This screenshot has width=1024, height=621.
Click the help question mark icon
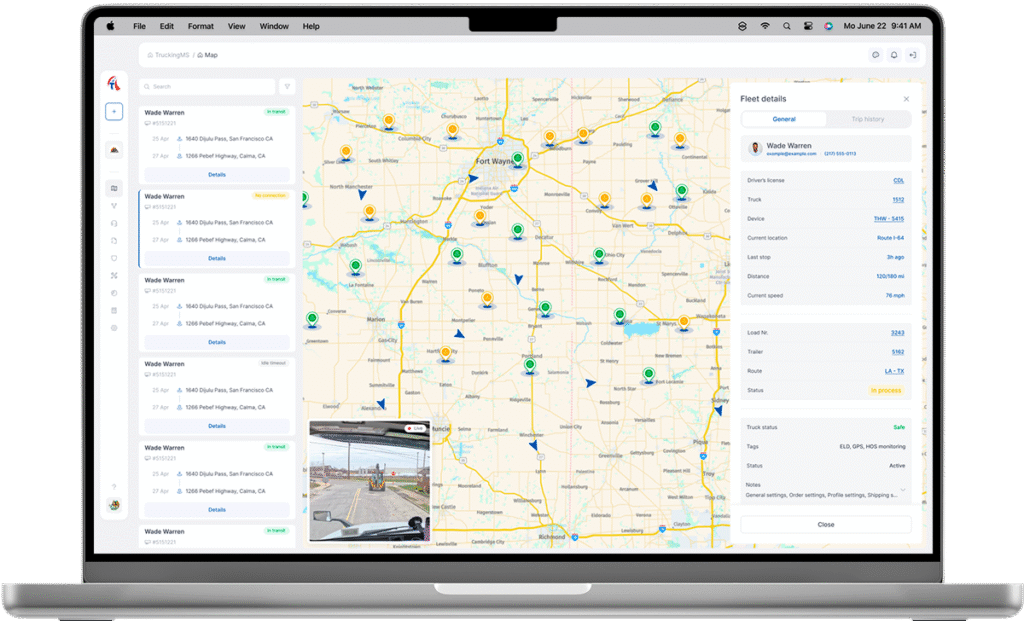pyautogui.click(x=114, y=487)
